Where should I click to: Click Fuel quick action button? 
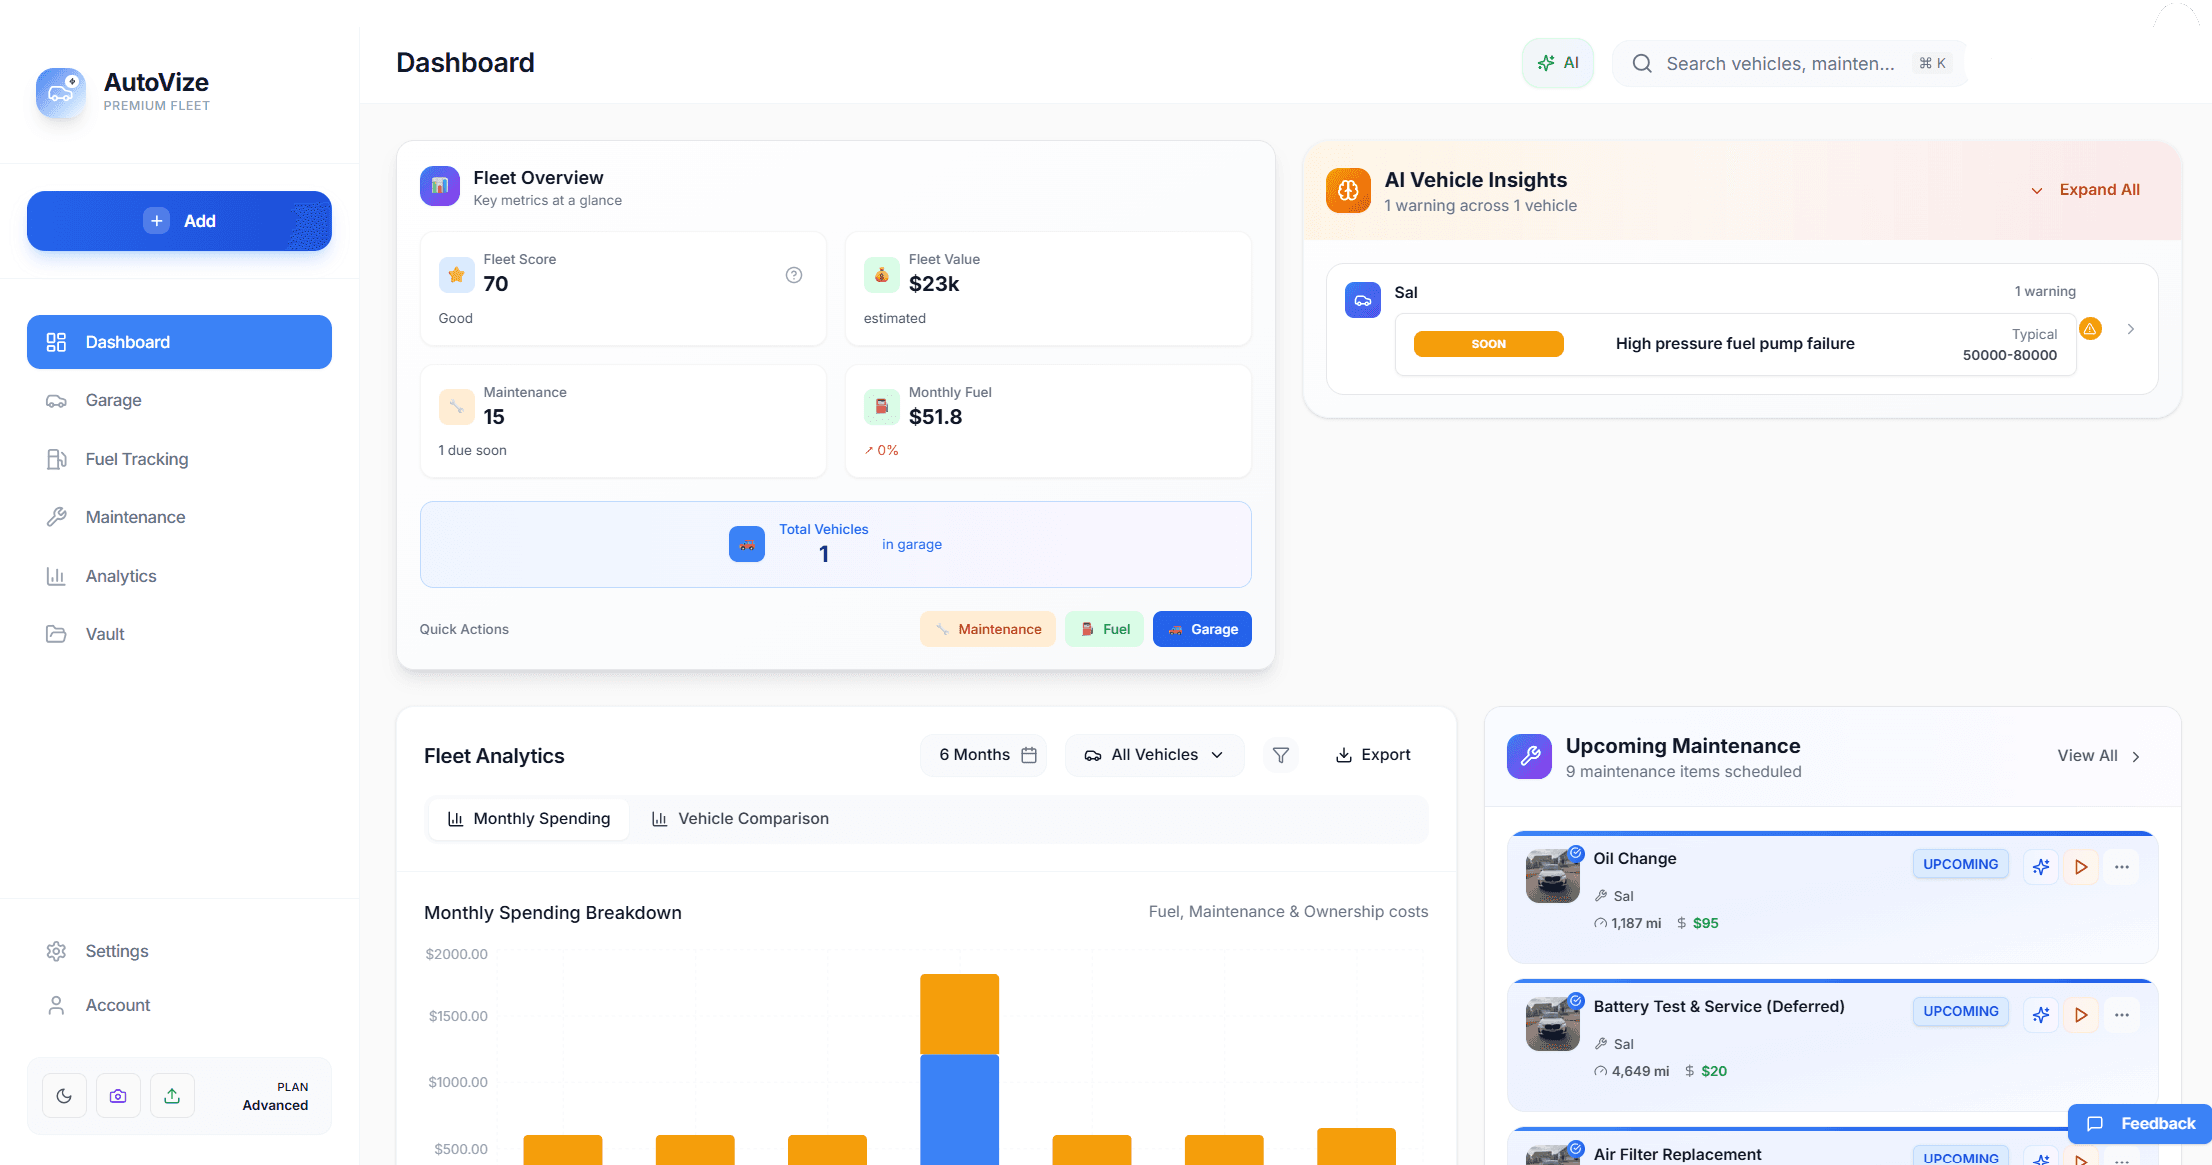(x=1104, y=629)
